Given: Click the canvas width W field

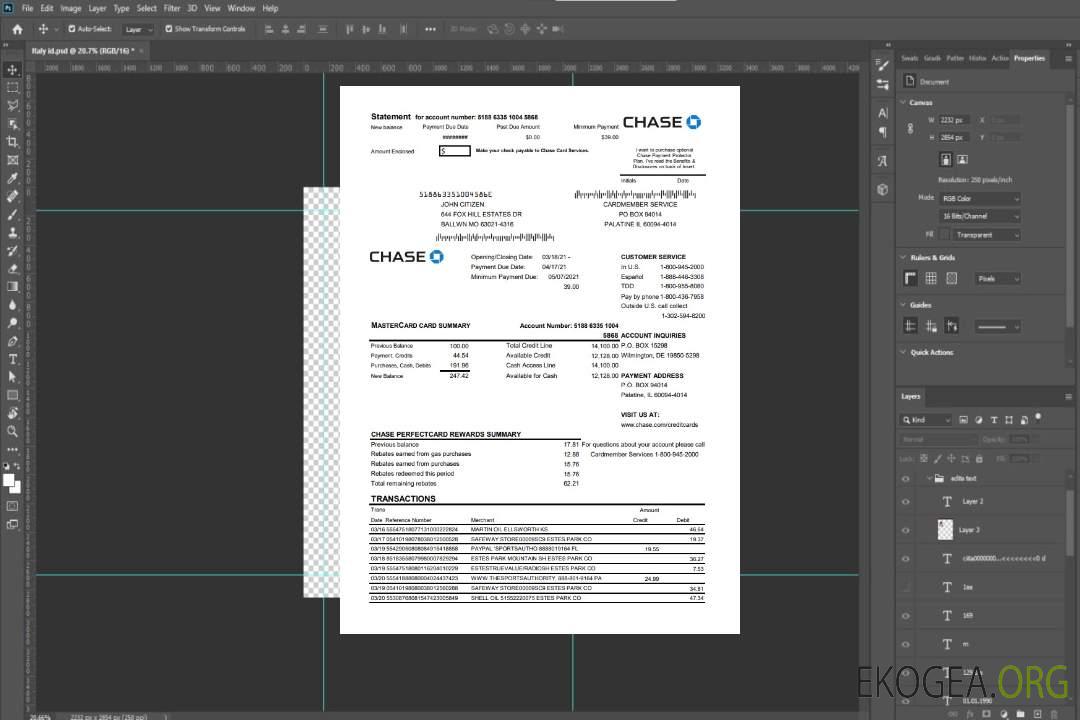Looking at the screenshot, I should [954, 120].
